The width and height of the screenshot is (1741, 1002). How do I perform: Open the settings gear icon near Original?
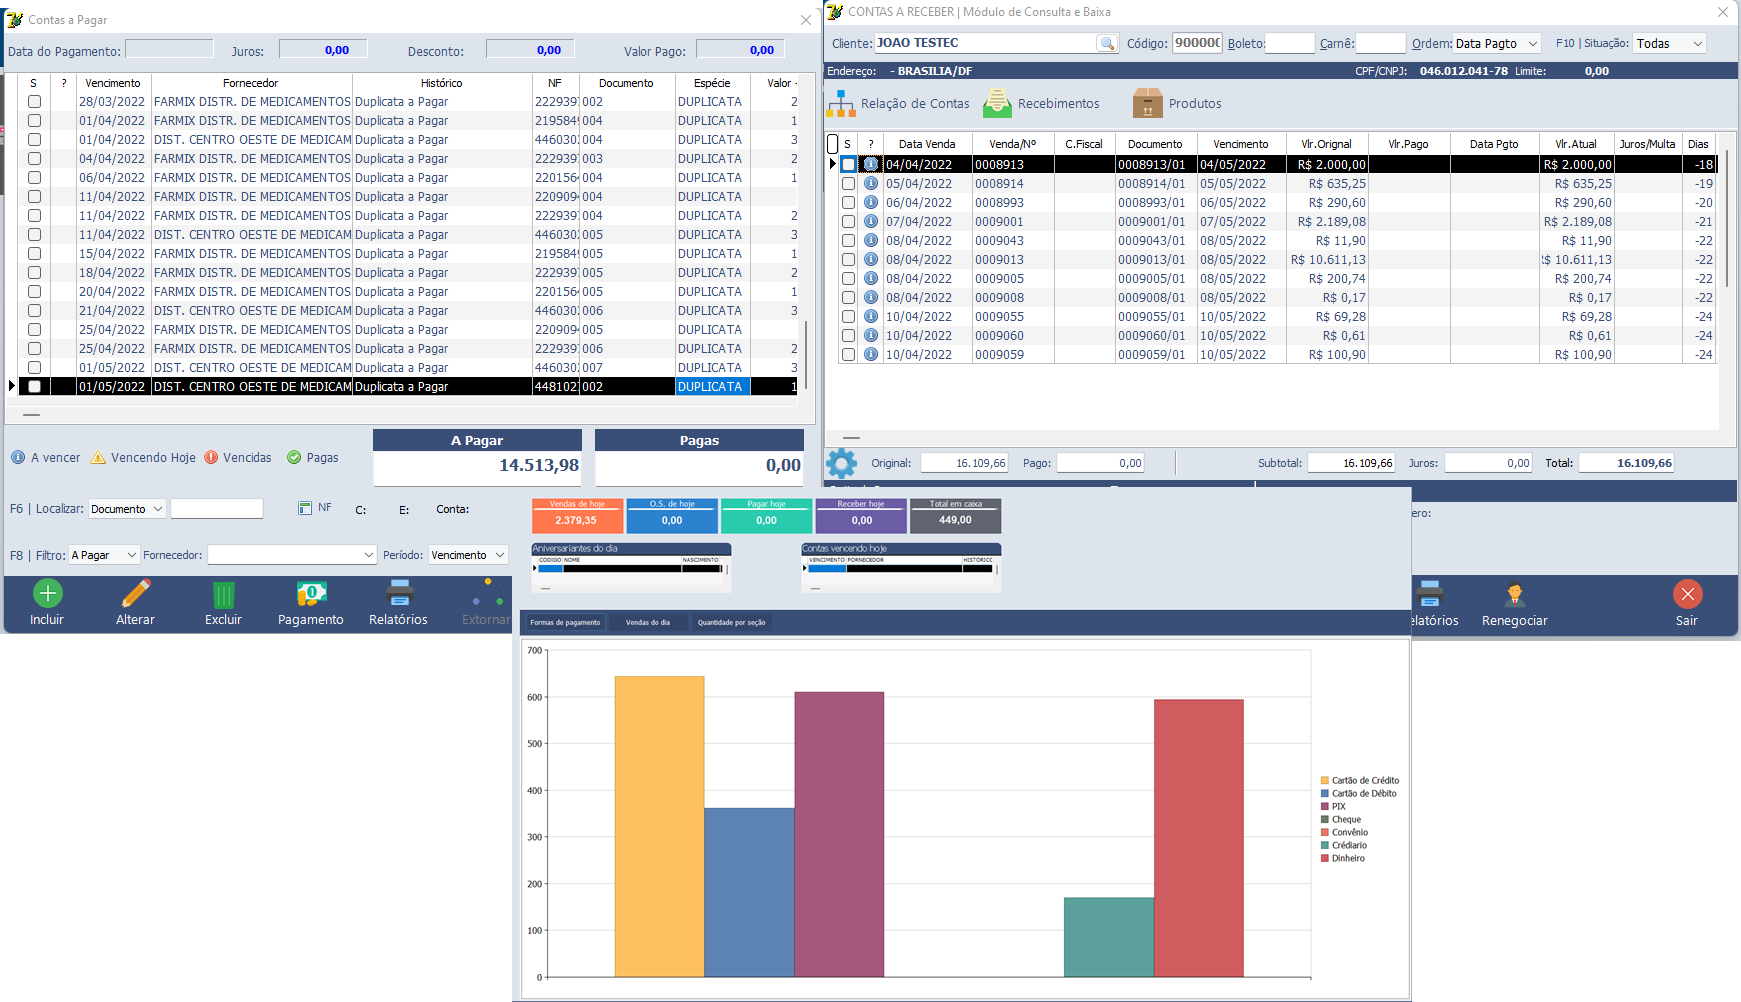841,463
